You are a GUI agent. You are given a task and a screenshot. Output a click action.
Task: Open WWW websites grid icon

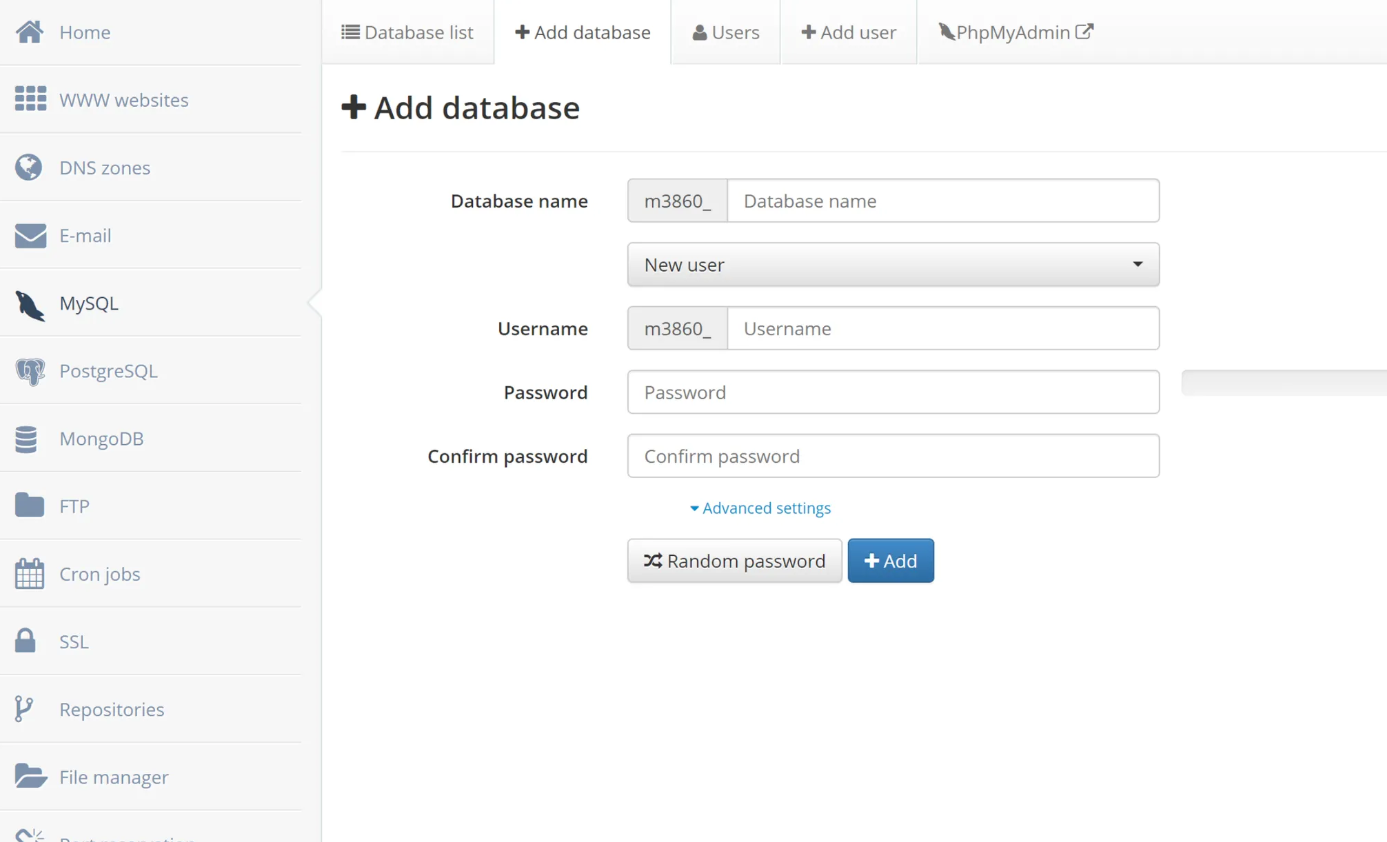click(30, 99)
